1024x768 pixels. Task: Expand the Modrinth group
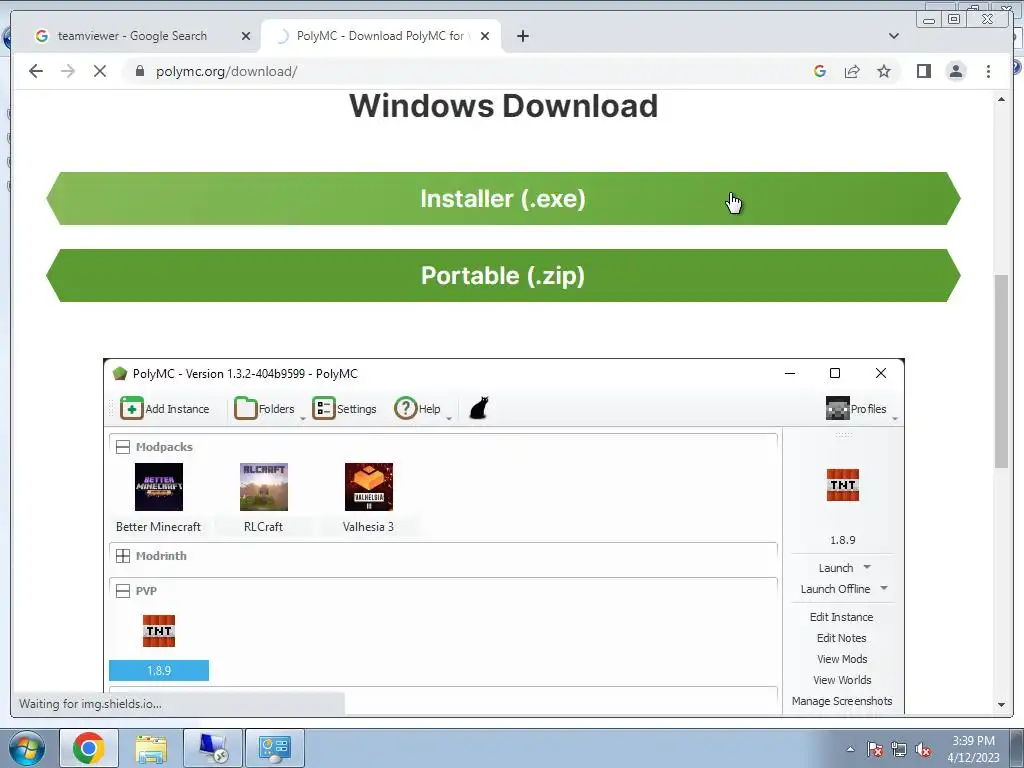122,556
